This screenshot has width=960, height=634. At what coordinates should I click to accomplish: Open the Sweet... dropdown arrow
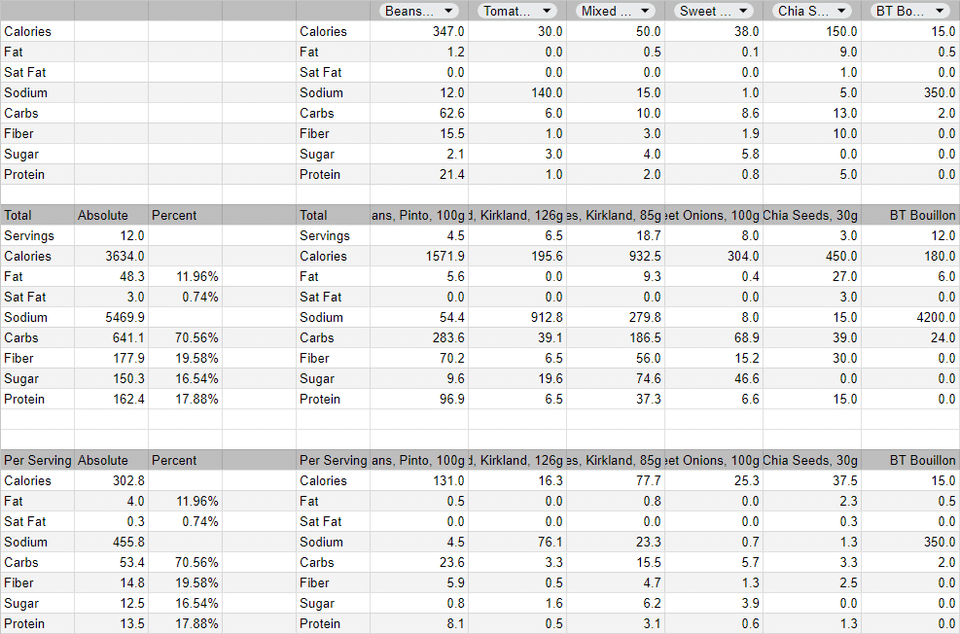coord(743,11)
